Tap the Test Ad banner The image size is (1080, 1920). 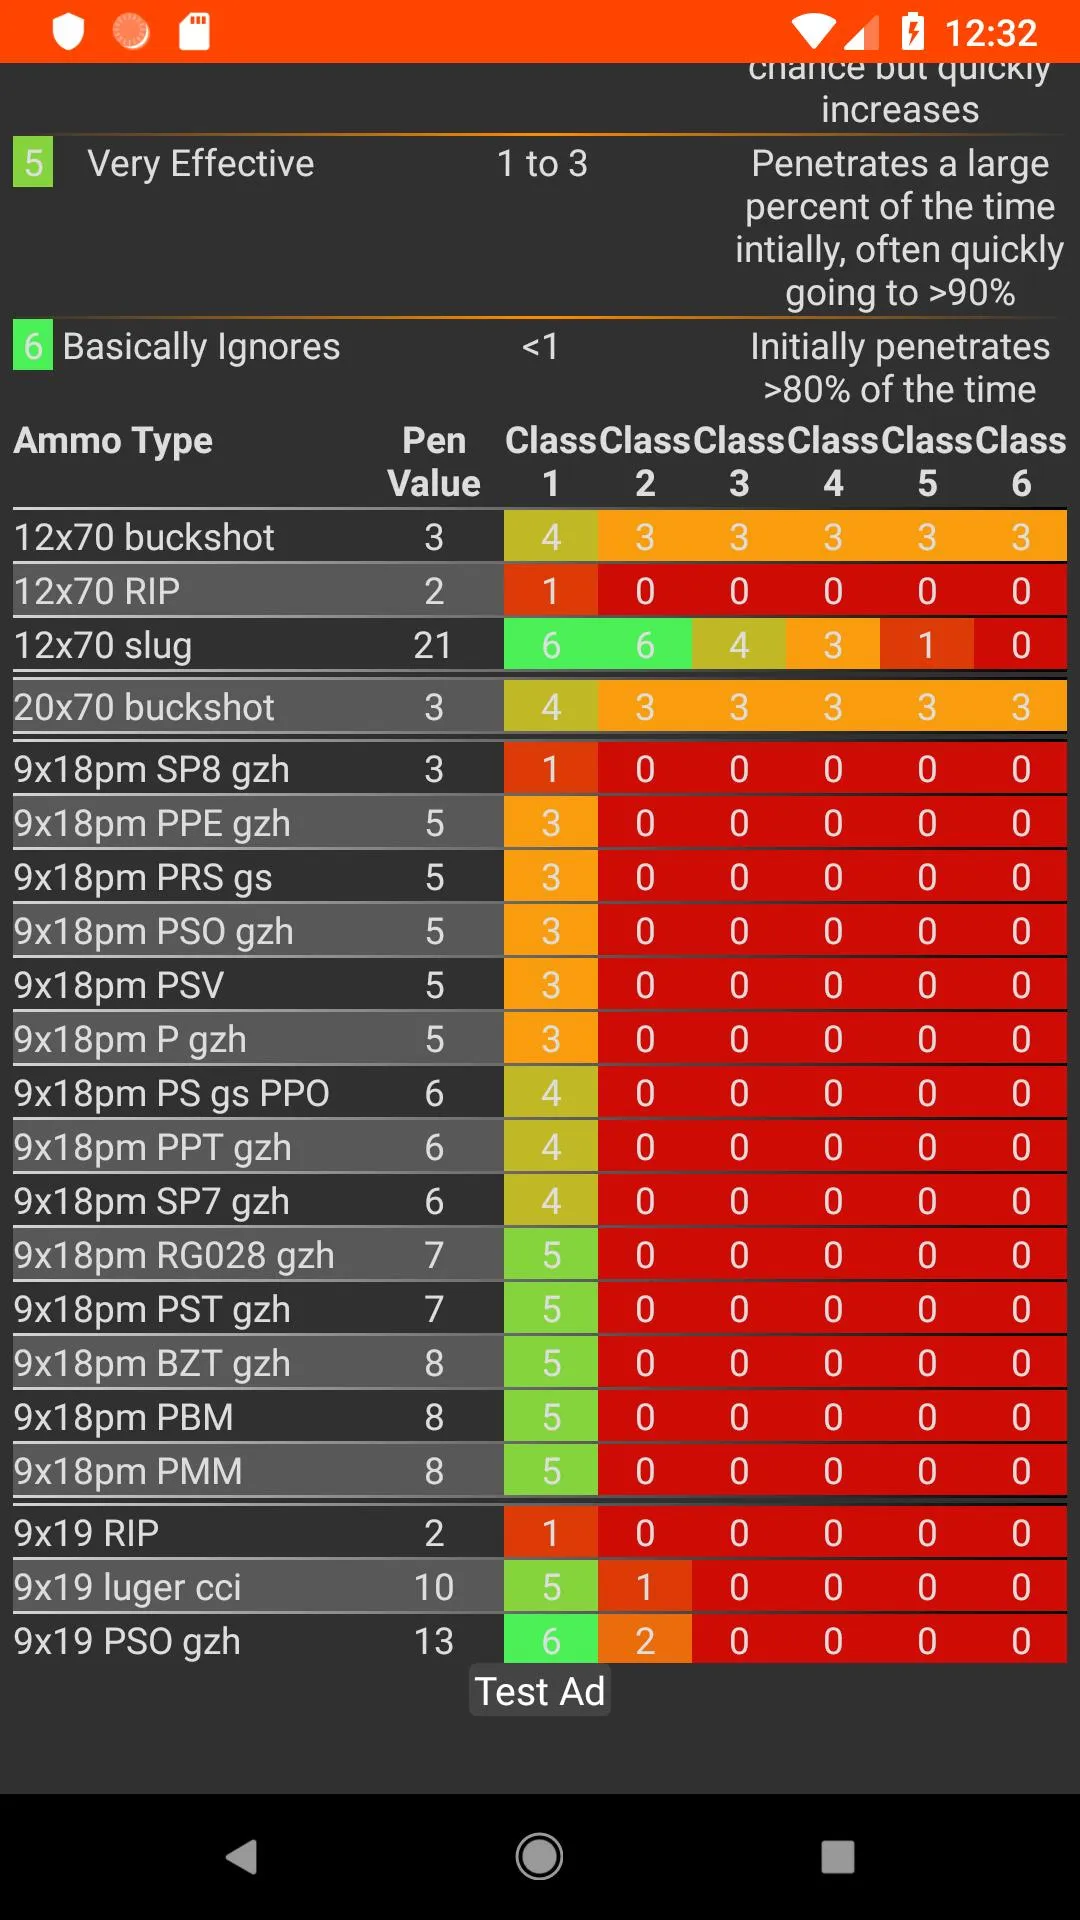[540, 1691]
